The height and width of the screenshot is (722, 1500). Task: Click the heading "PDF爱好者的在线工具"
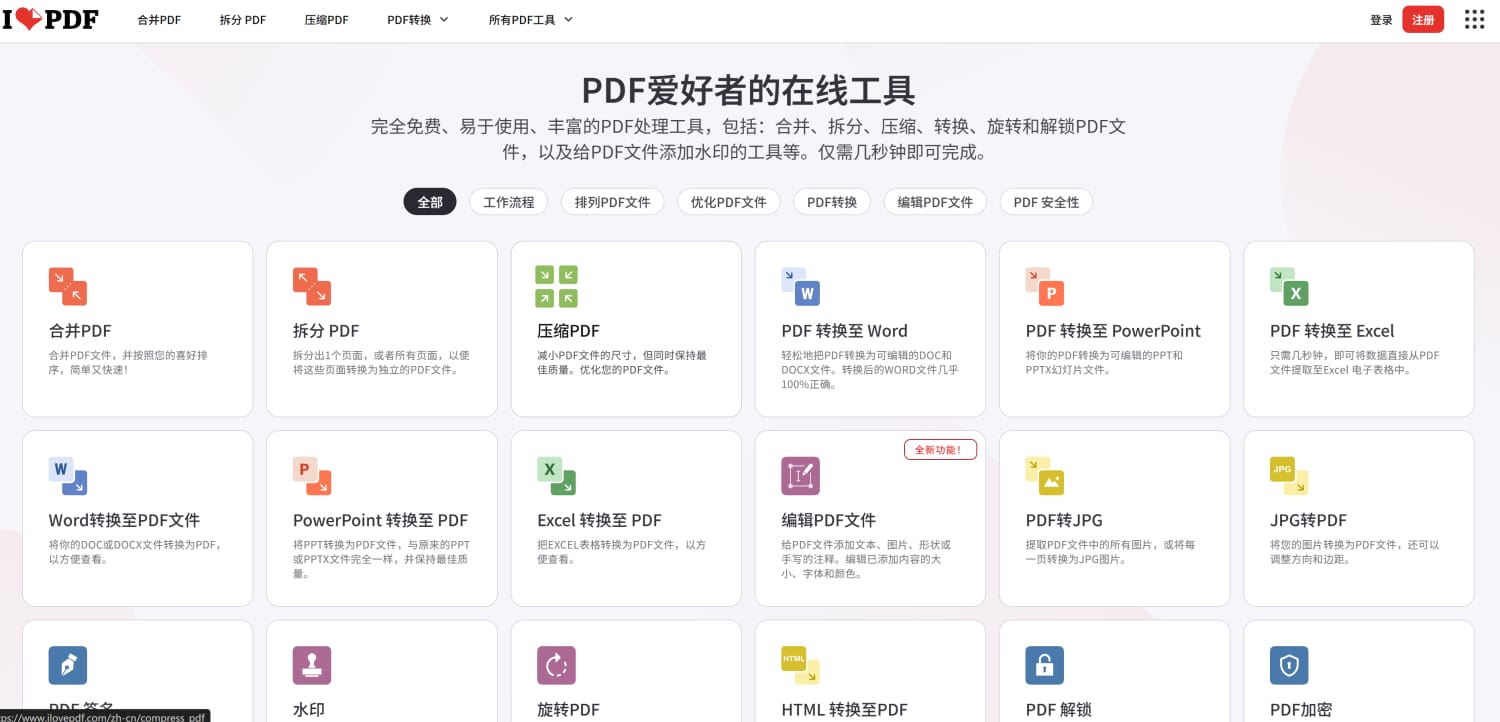(749, 90)
